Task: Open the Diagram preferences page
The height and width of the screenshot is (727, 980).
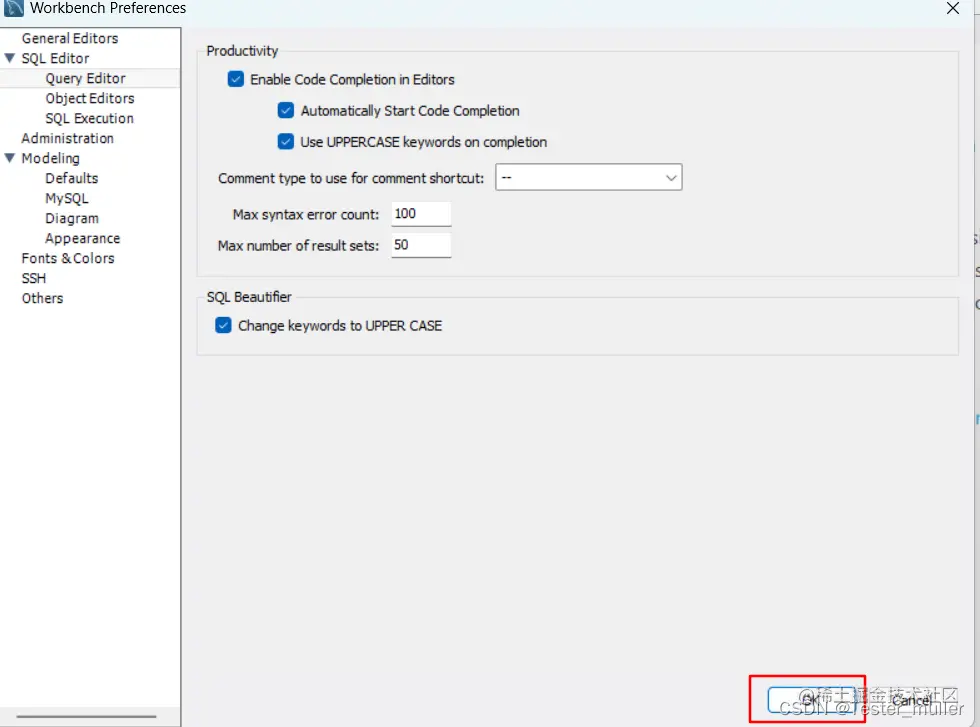Action: point(72,218)
